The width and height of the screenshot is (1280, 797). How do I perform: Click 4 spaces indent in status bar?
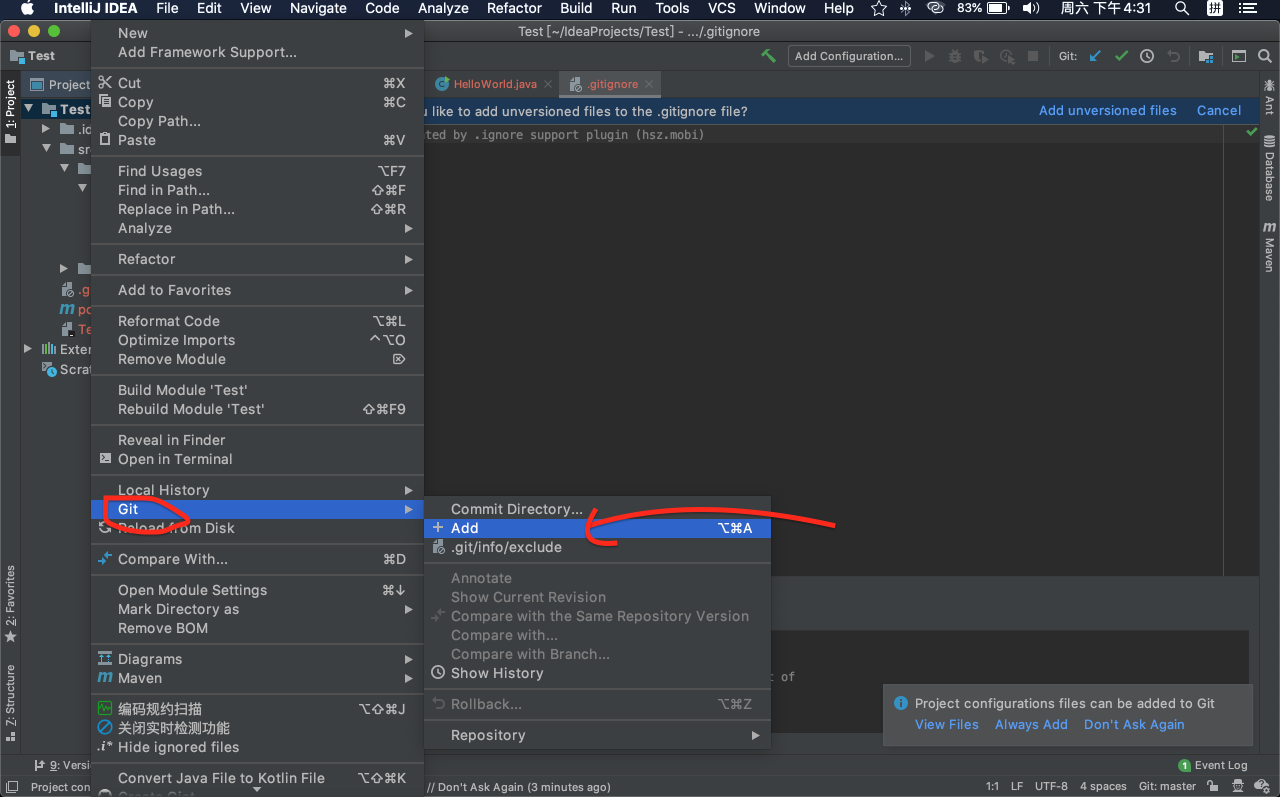(1103, 787)
